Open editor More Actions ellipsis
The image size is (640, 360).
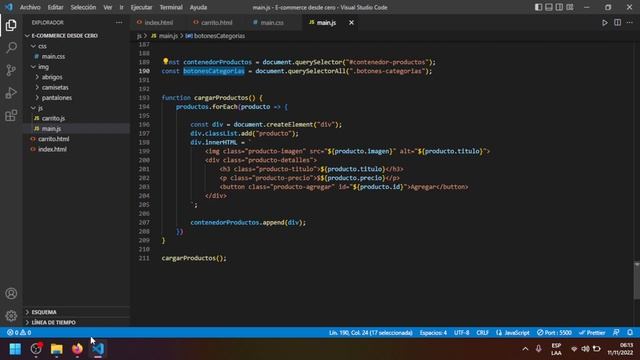click(630, 23)
